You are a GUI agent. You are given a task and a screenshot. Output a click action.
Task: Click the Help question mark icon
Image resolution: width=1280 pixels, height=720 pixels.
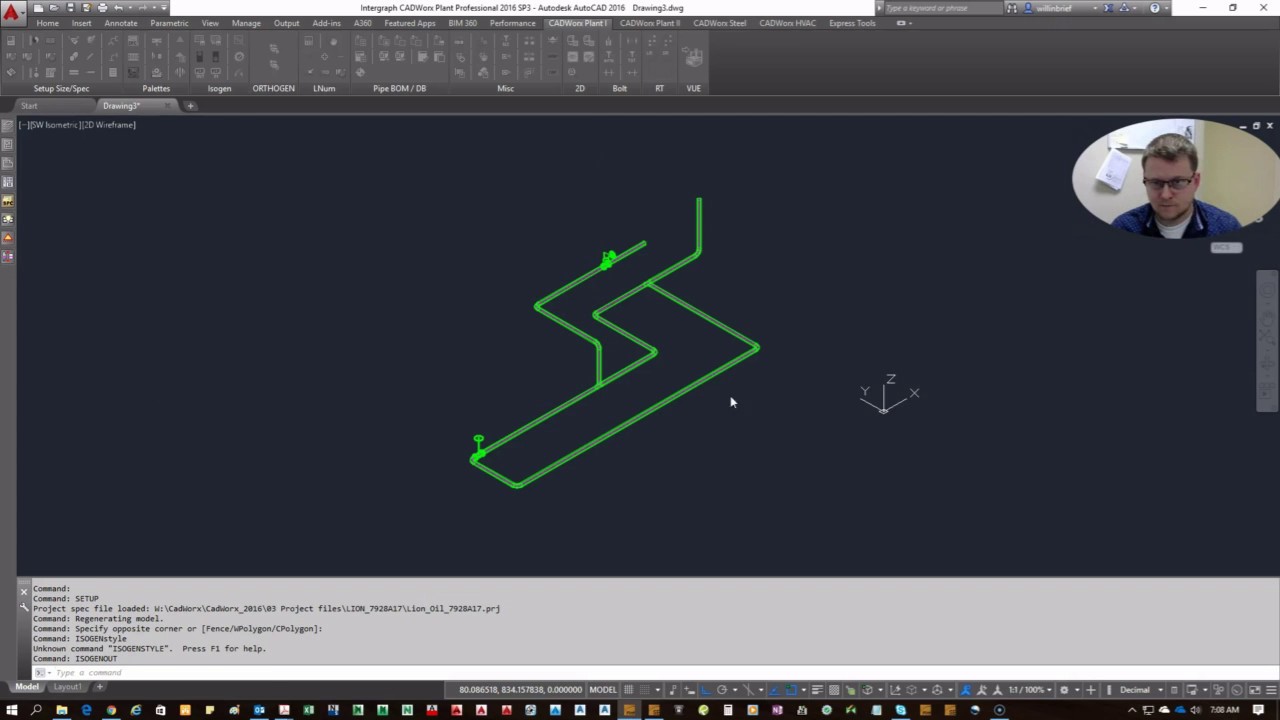[x=1155, y=8]
